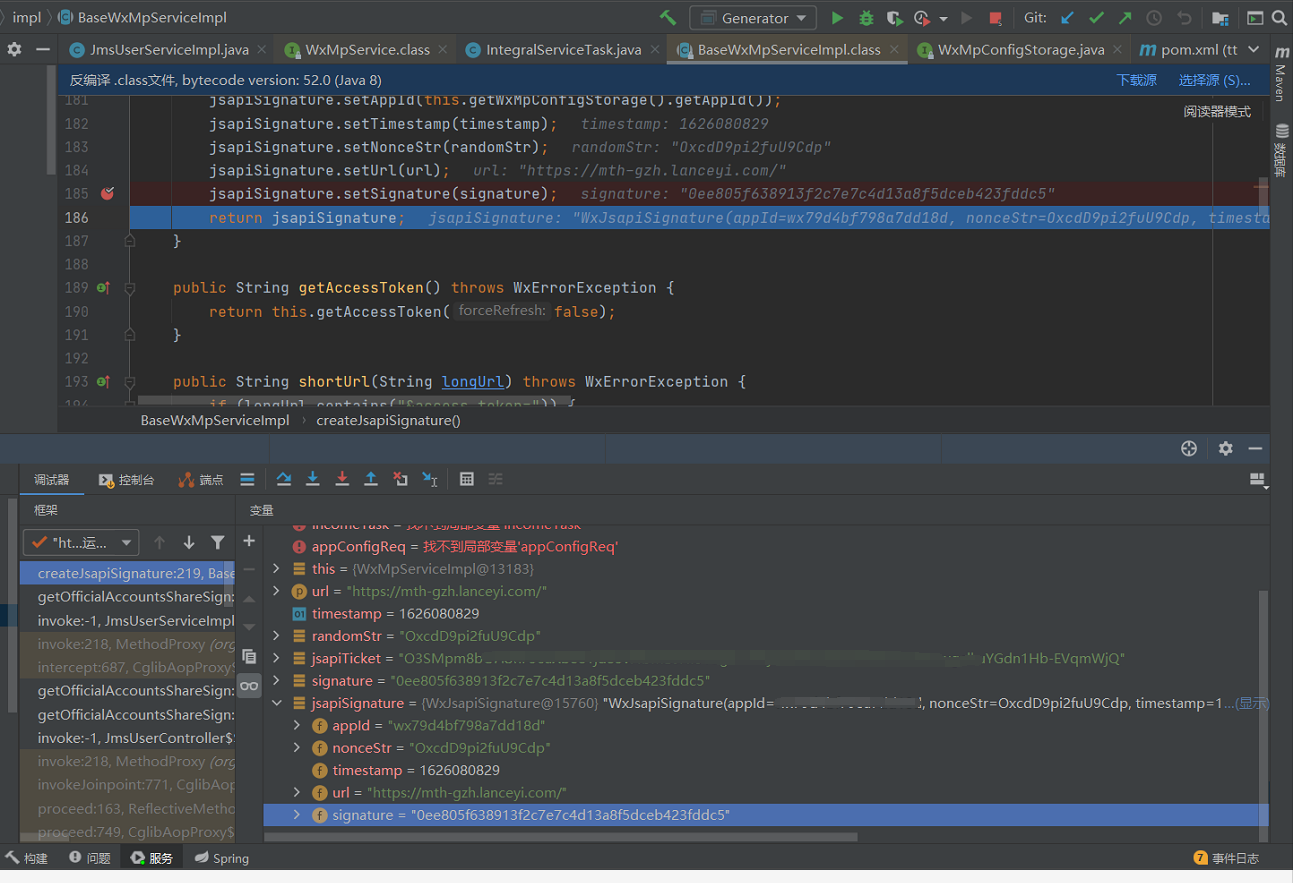Viewport: 1293px width, 883px height.
Task: Click the profiler run icon
Action: 921,18
